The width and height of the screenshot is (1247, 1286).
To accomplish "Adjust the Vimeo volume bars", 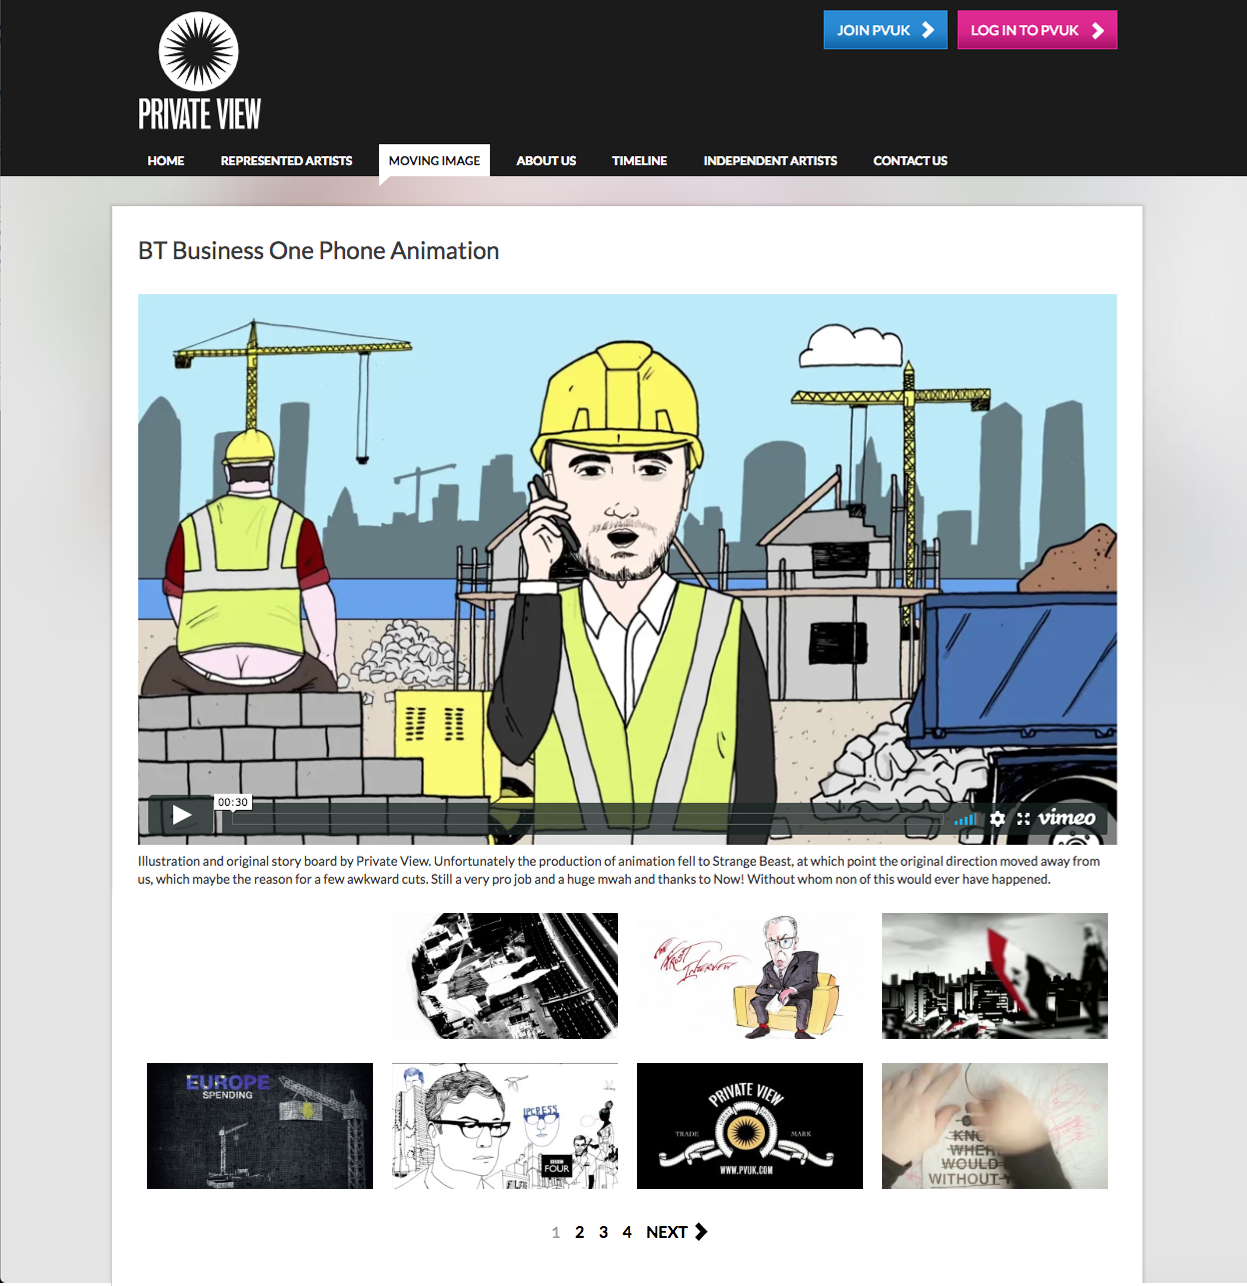I will (965, 819).
